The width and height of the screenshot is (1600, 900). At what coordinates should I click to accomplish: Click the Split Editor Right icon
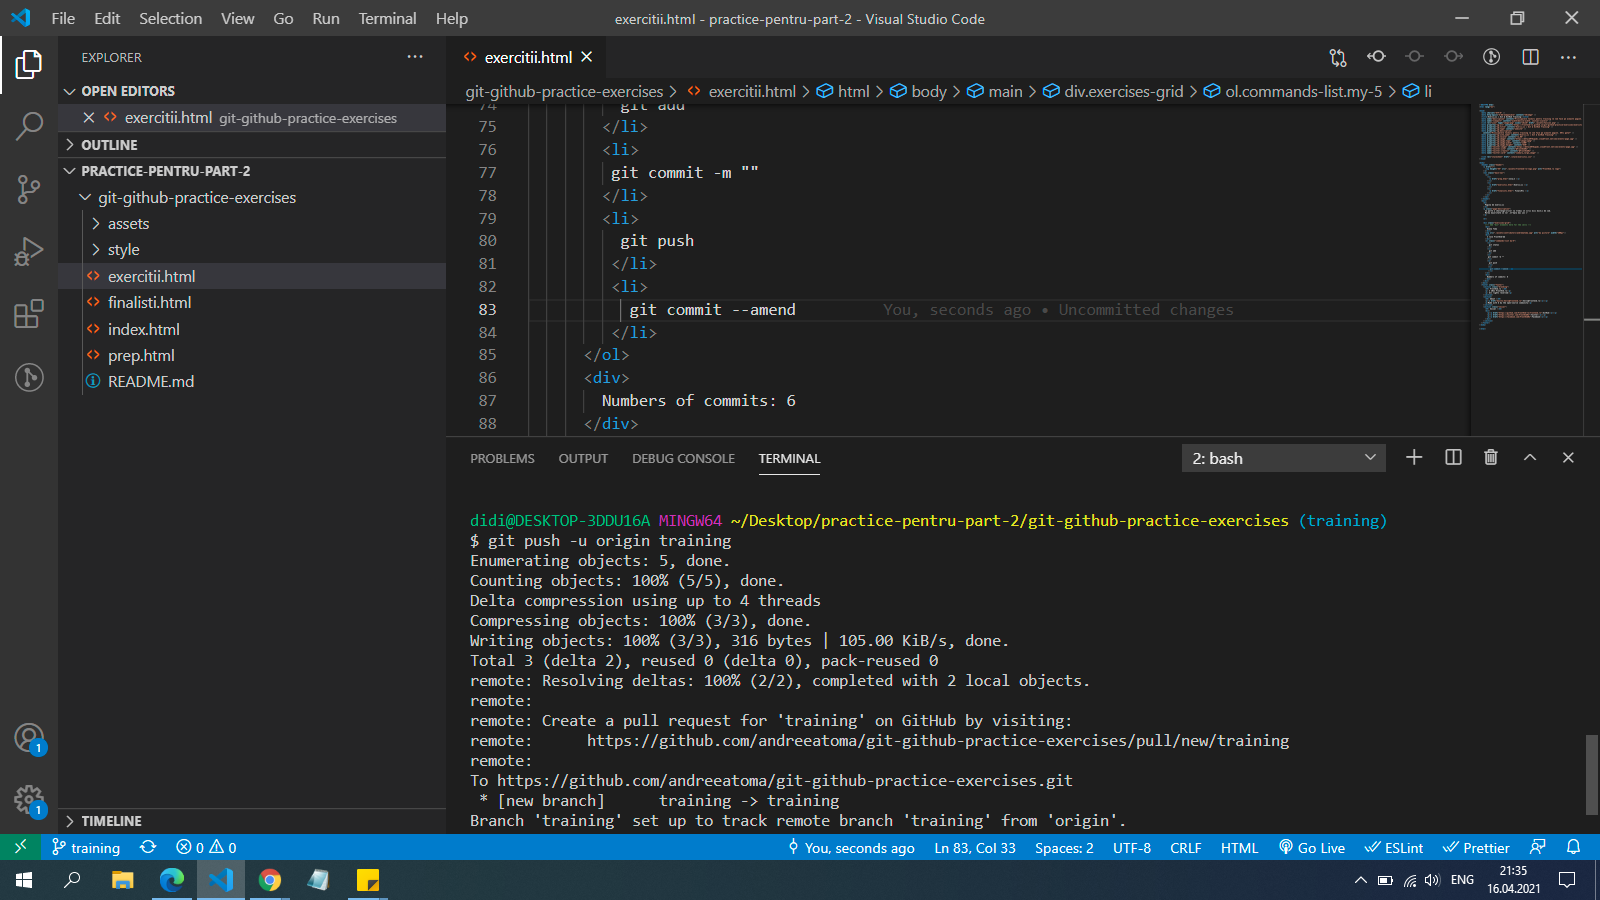1530,57
